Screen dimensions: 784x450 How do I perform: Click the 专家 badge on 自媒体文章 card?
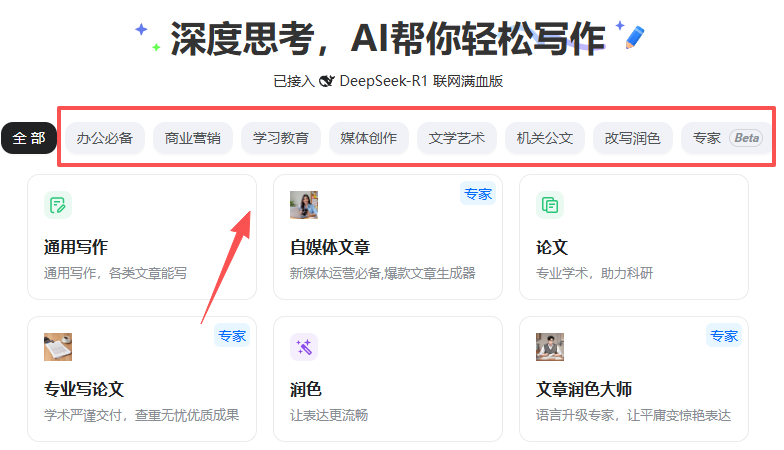tap(478, 194)
